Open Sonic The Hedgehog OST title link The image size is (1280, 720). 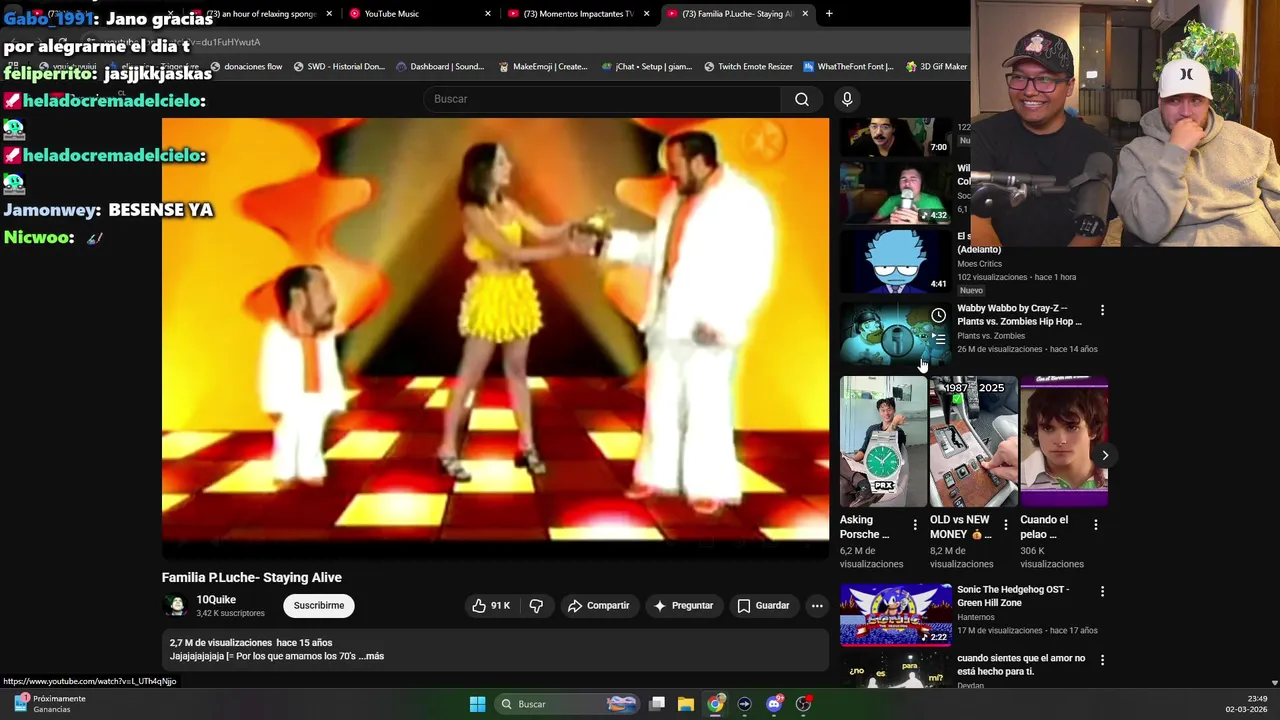[1013, 596]
